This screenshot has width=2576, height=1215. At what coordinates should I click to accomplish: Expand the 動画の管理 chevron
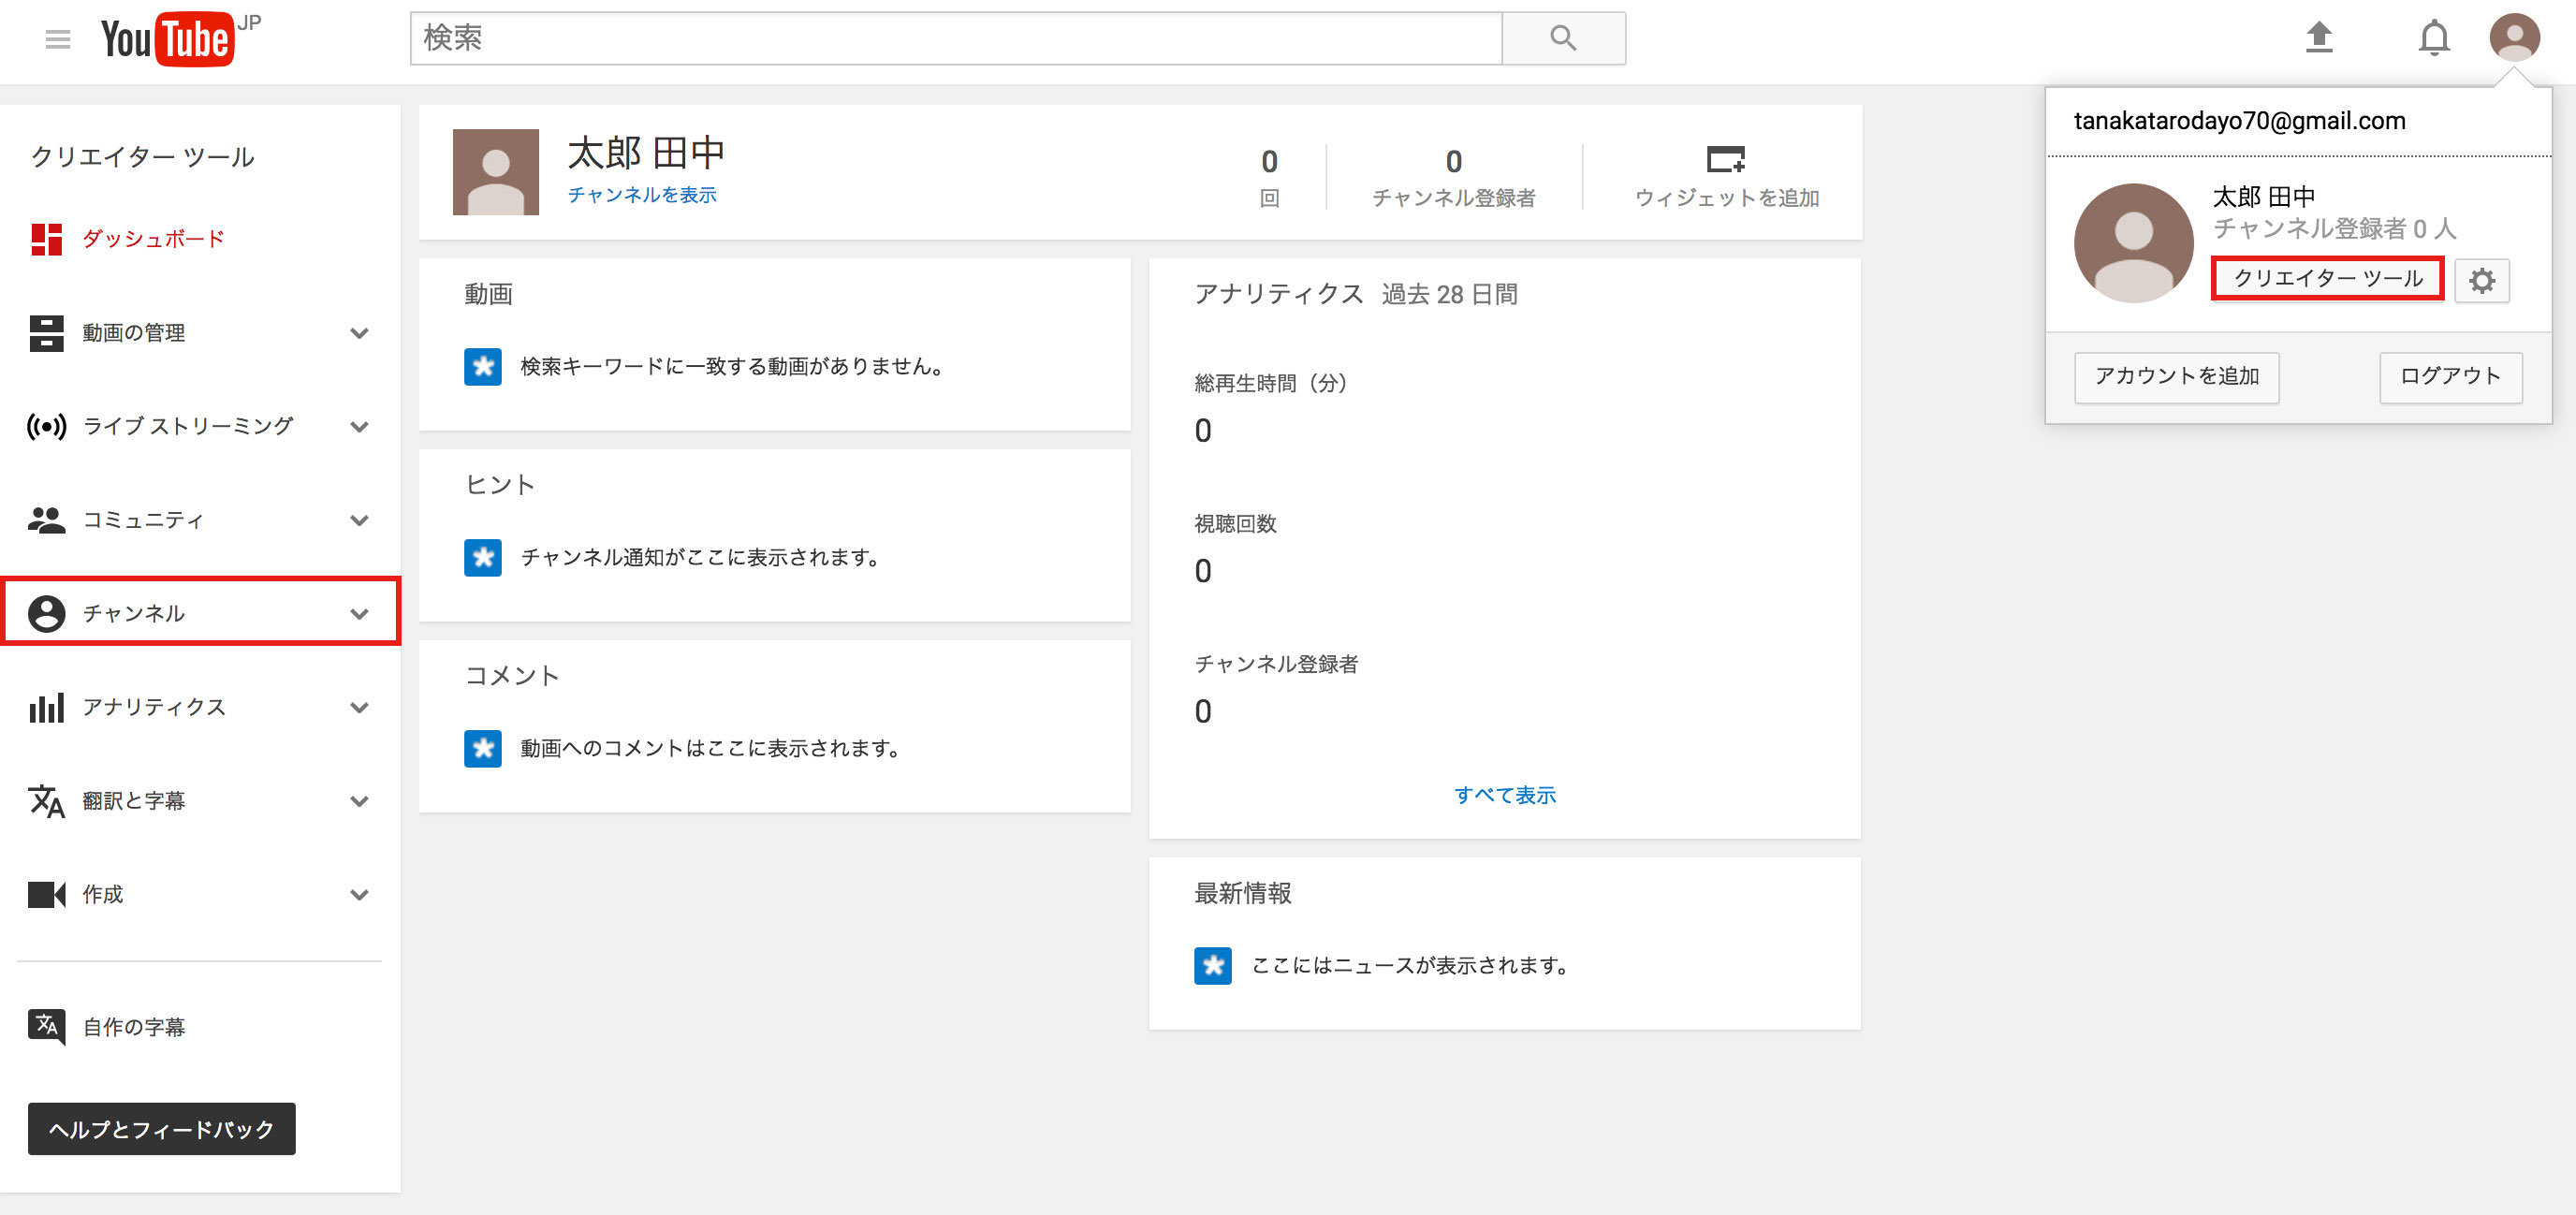[x=360, y=333]
